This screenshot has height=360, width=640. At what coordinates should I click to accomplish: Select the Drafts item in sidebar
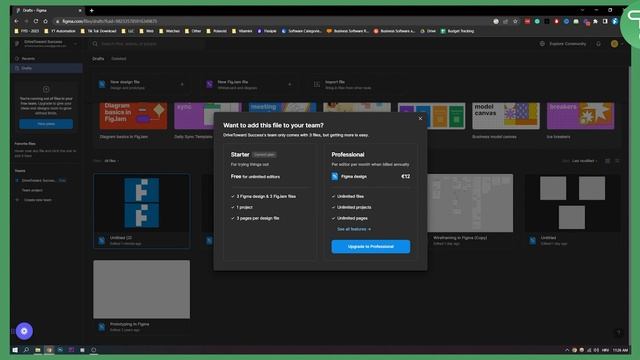(x=46, y=68)
